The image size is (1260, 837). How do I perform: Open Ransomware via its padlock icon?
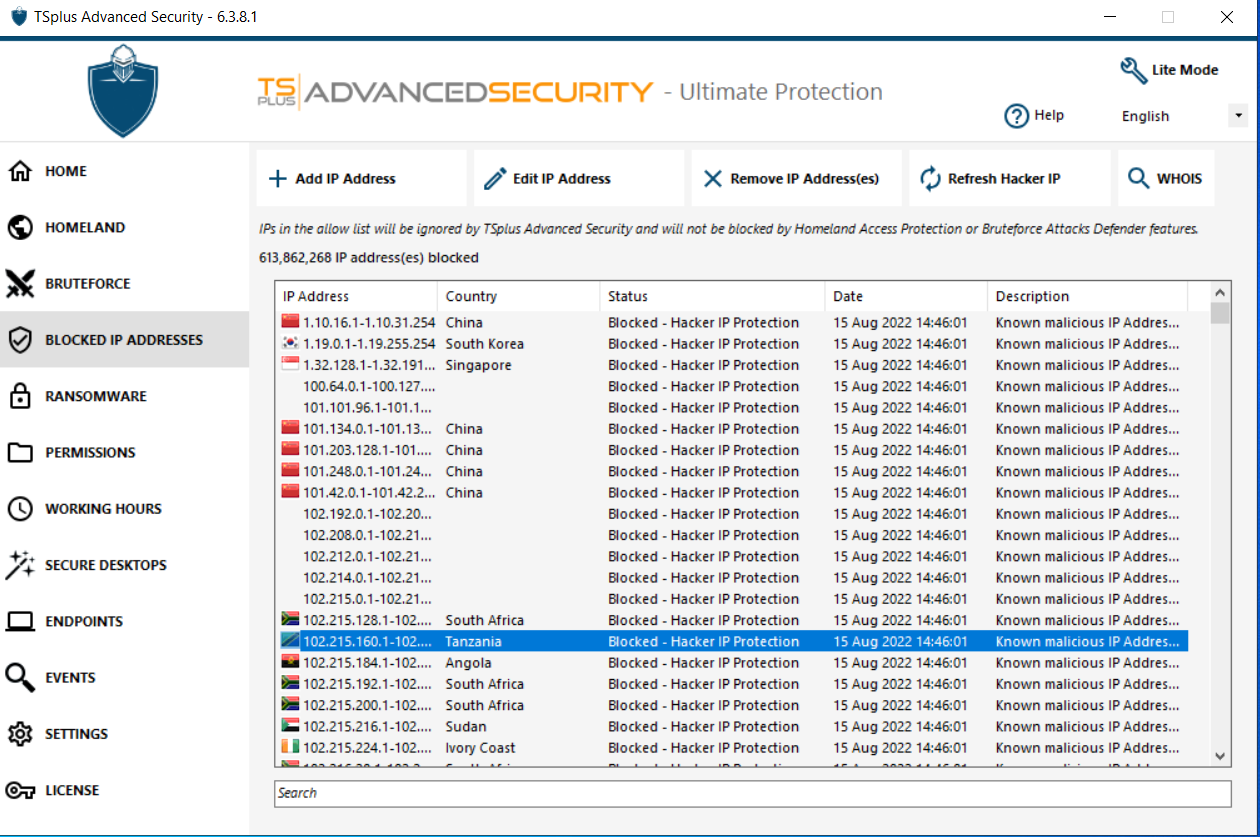pyautogui.click(x=20, y=396)
